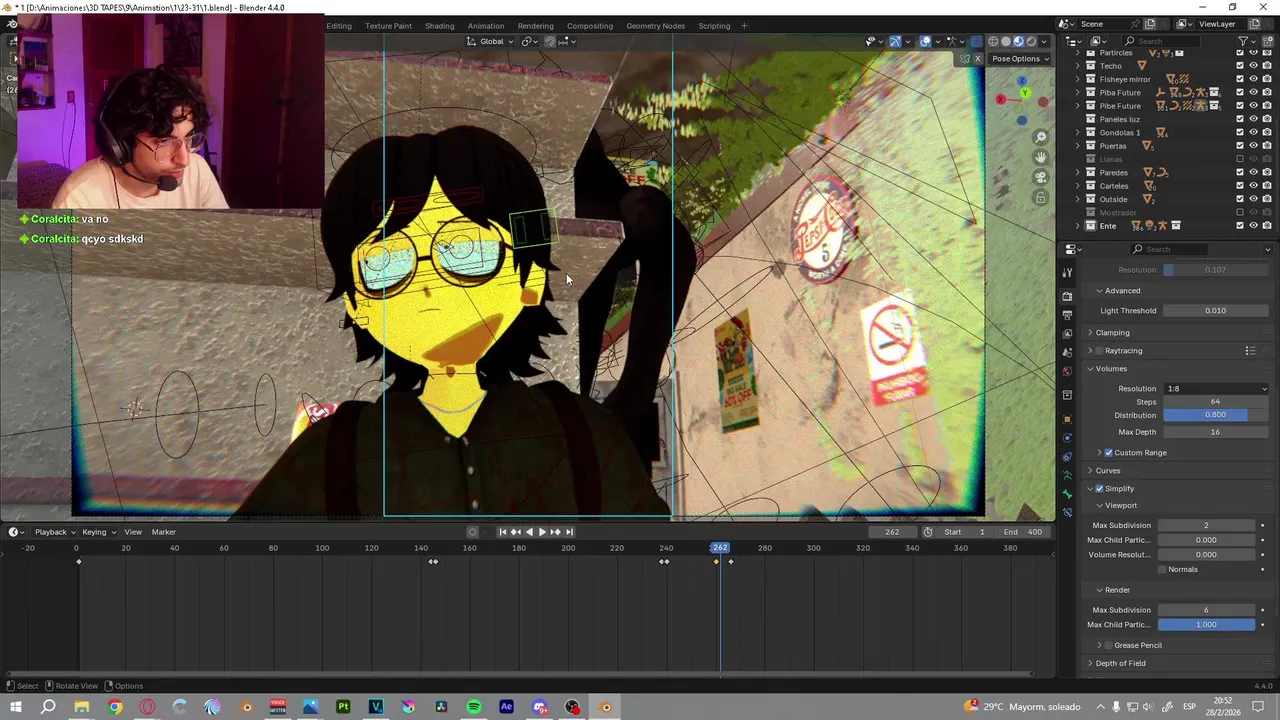Screen dimensions: 1280x720
Task: Play the animation forward
Action: click(542, 532)
